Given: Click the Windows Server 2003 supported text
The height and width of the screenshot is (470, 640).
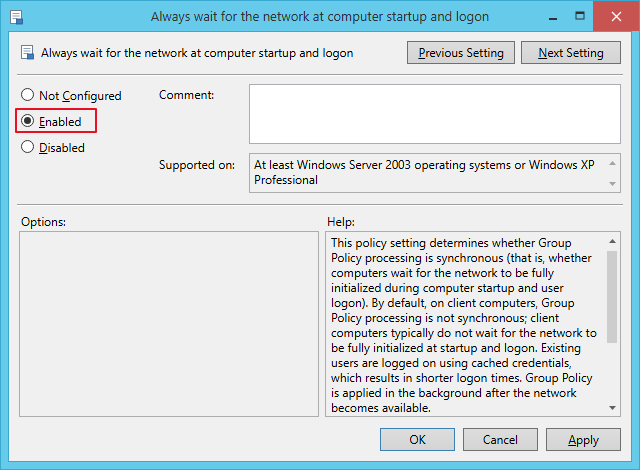Looking at the screenshot, I should (424, 172).
